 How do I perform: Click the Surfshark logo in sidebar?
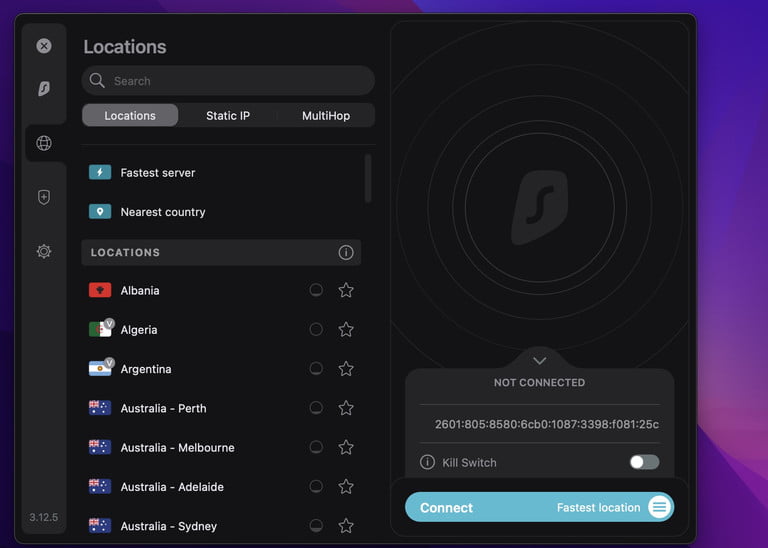point(44,89)
